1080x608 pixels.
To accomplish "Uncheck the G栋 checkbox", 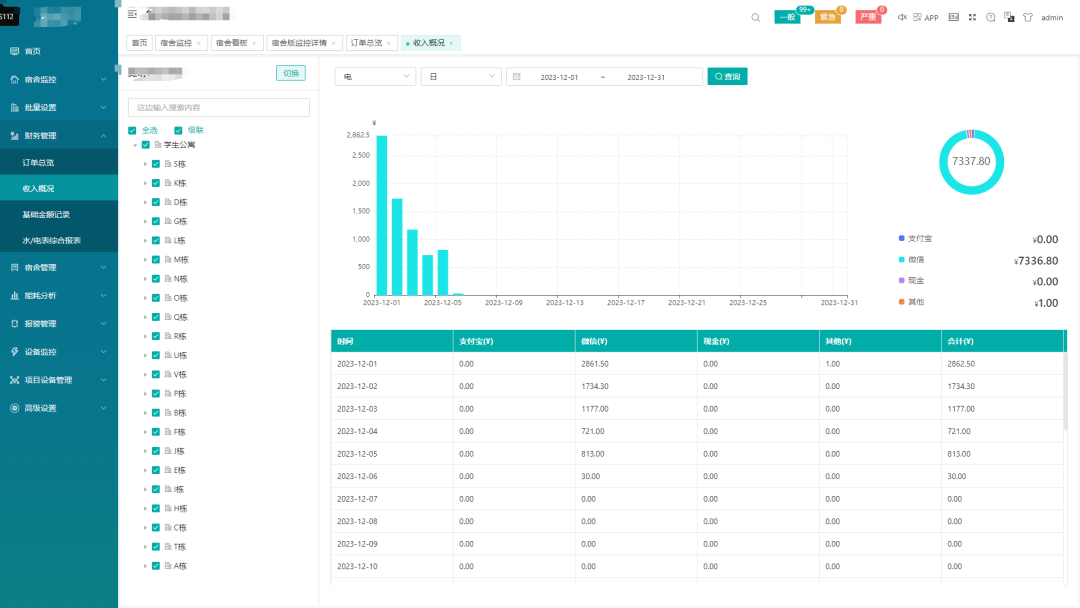I will [156, 221].
